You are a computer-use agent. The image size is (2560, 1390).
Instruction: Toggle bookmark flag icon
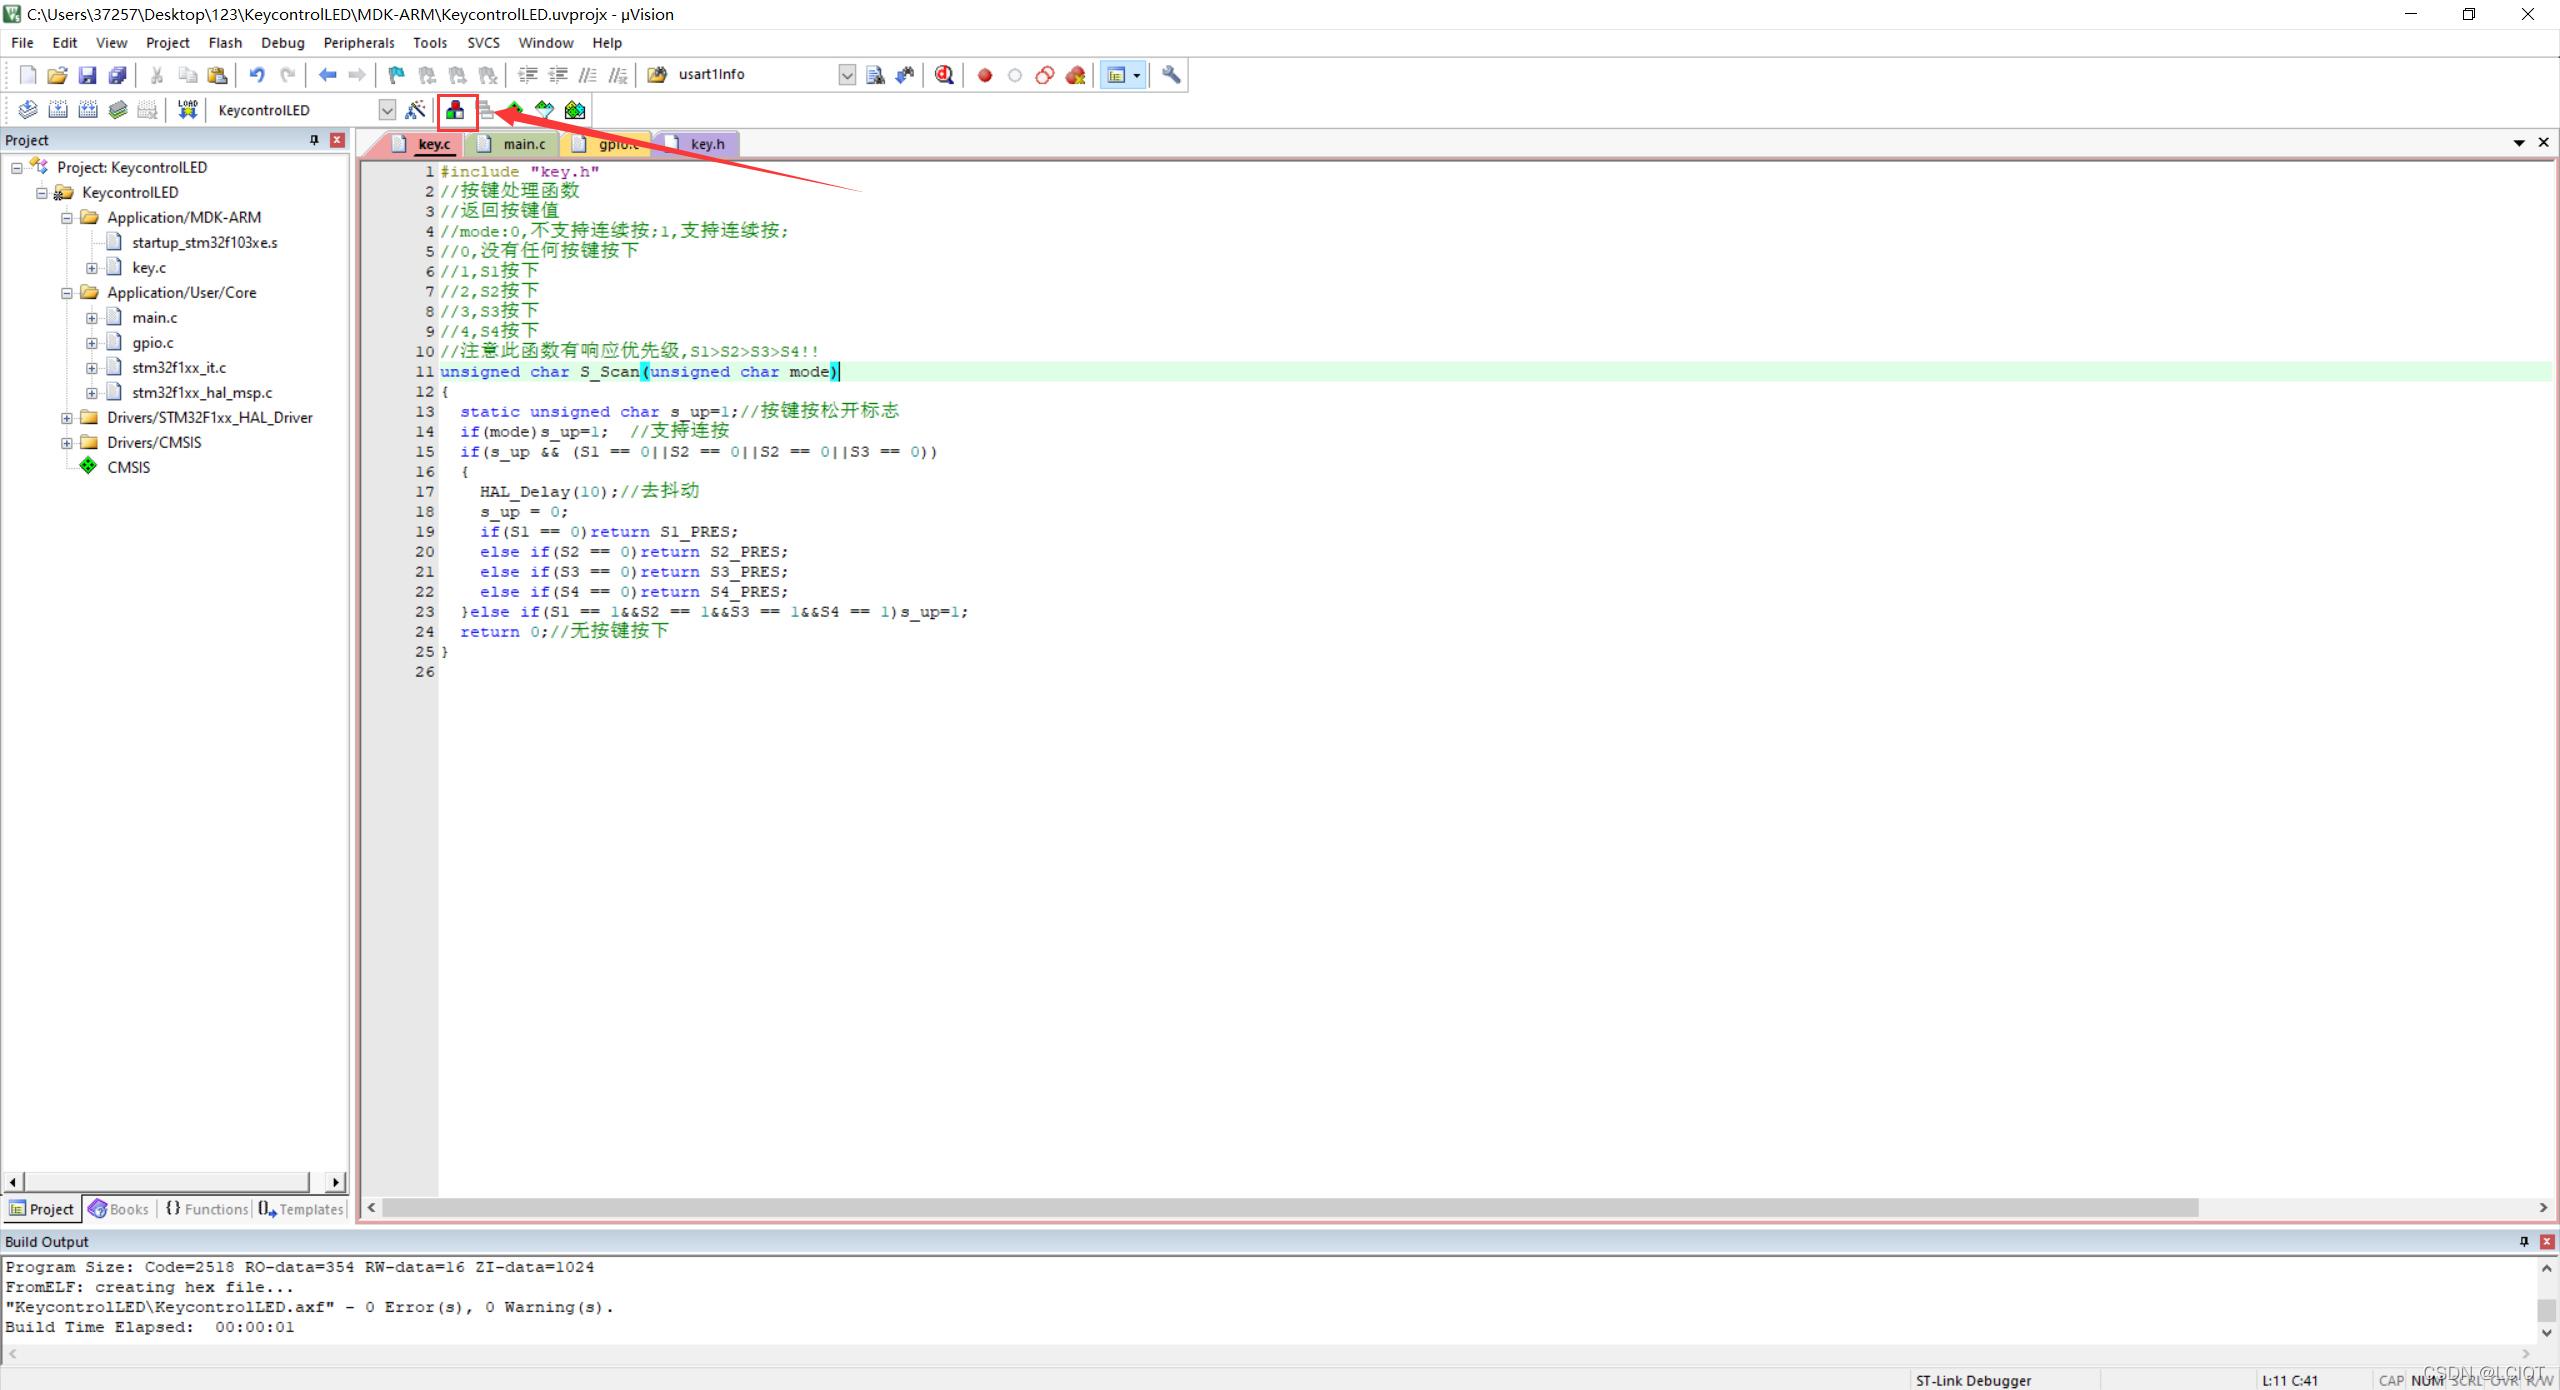(x=396, y=75)
